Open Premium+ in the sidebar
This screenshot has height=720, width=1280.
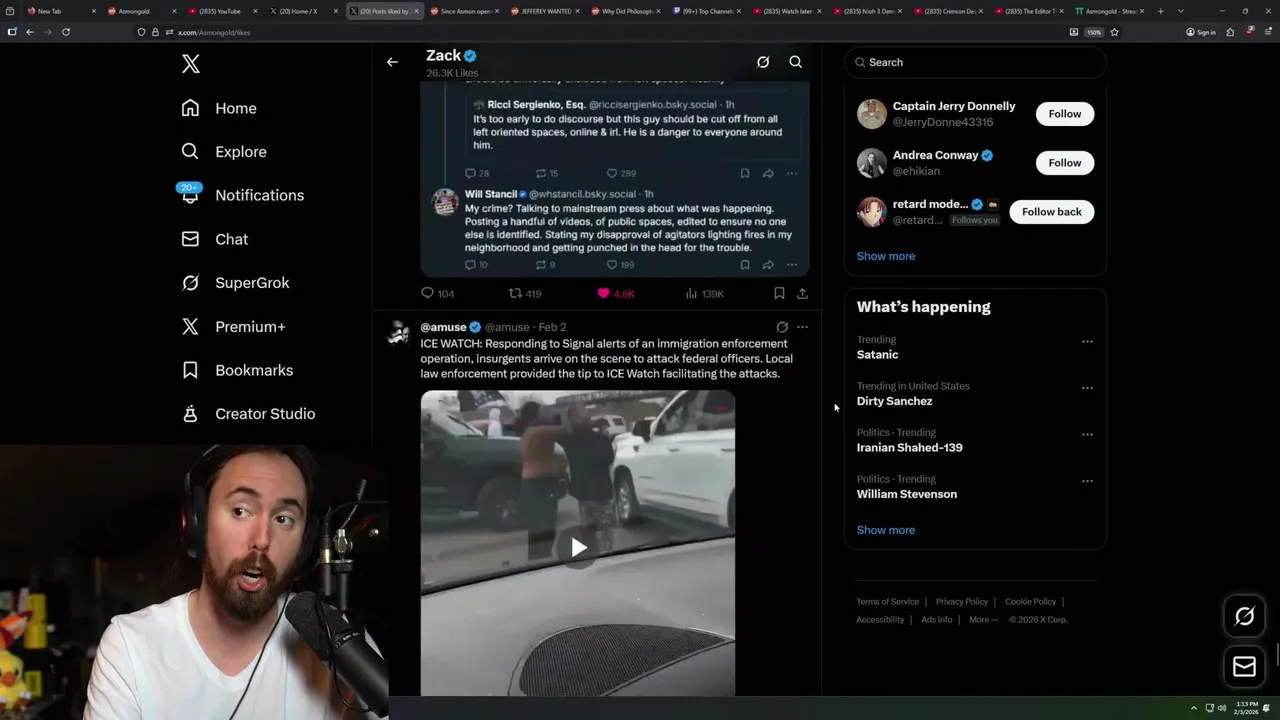pyautogui.click(x=233, y=327)
